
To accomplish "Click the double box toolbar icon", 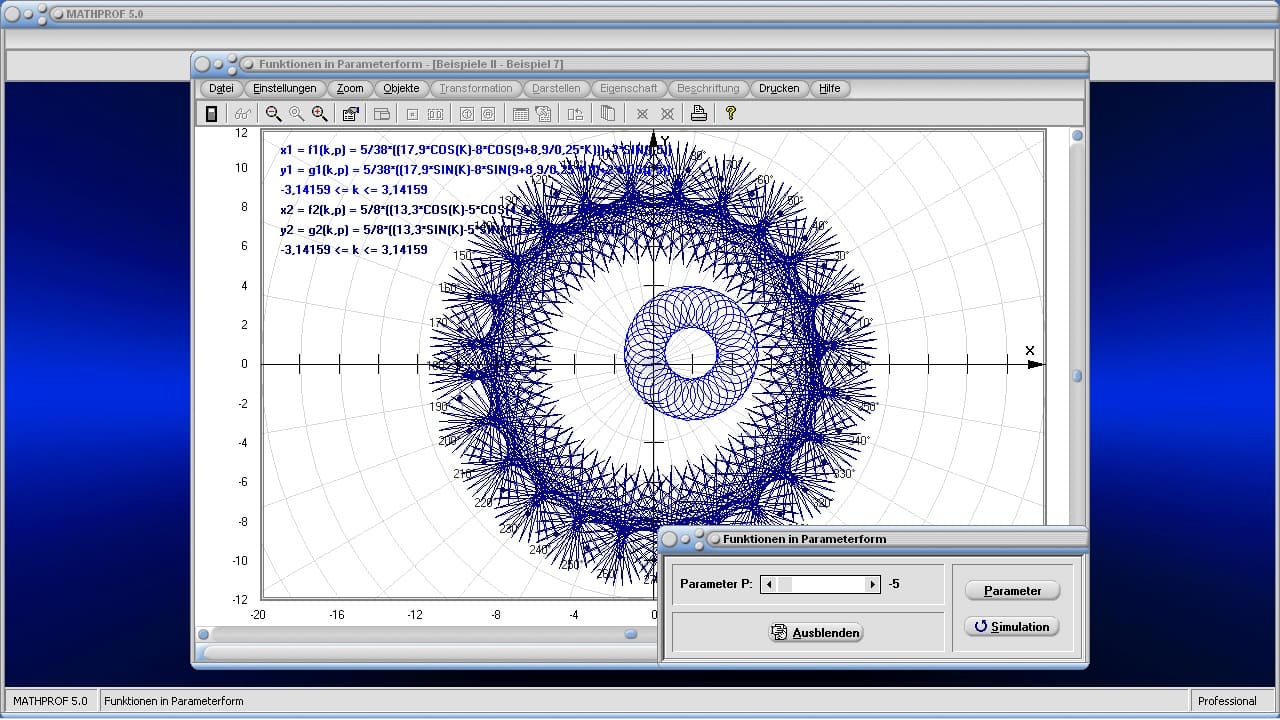I will point(435,114).
